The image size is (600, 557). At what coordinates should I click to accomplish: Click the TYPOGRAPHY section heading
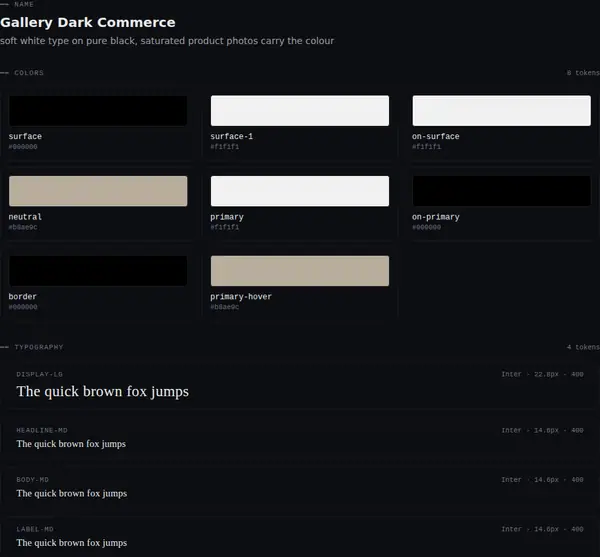pos(39,347)
